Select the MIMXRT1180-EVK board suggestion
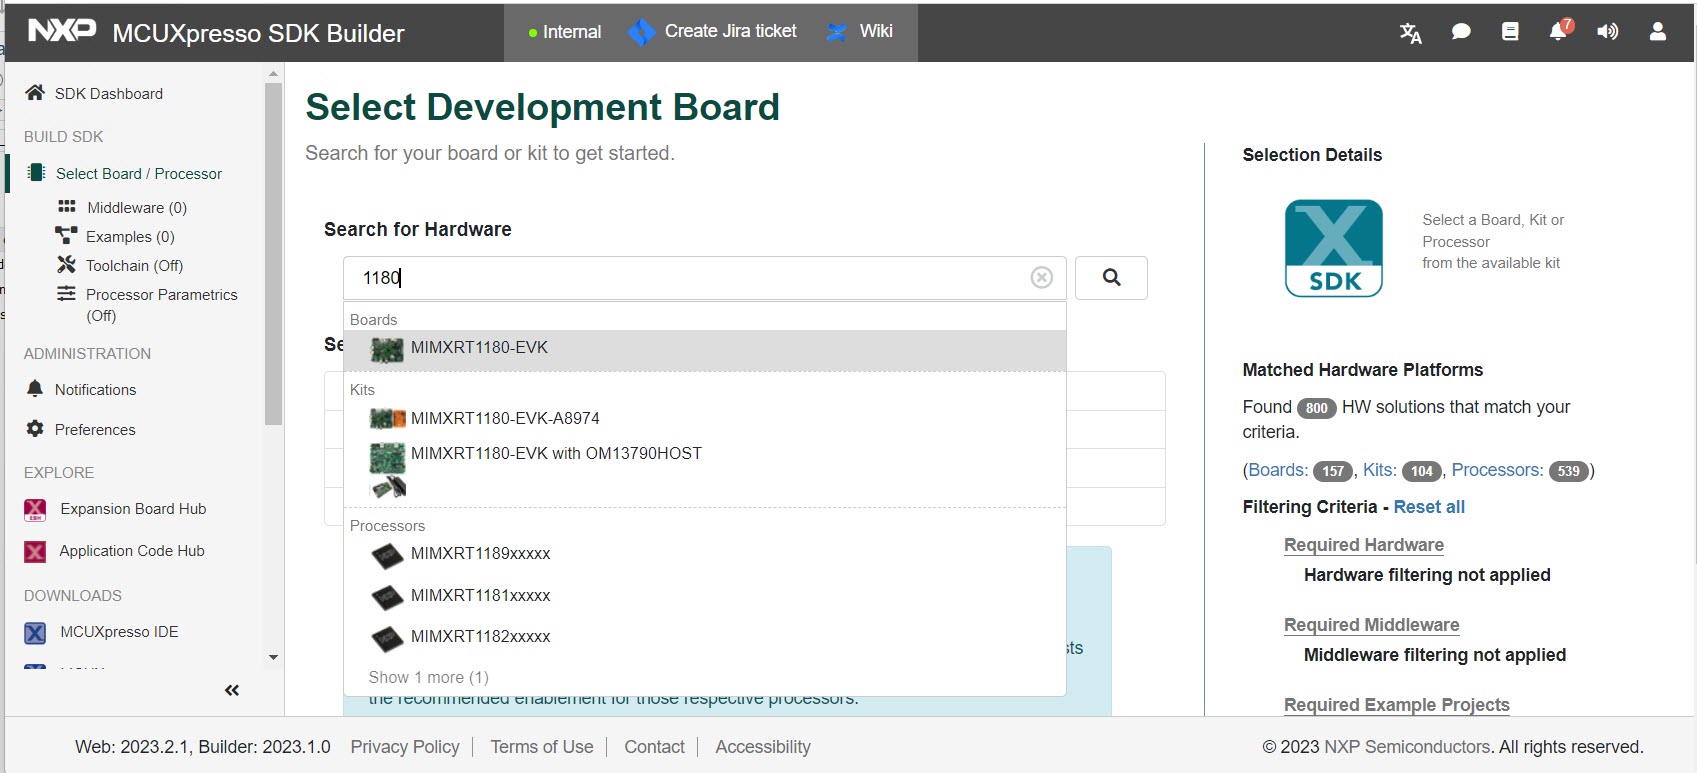Screen dimensions: 1697x773 (705, 349)
